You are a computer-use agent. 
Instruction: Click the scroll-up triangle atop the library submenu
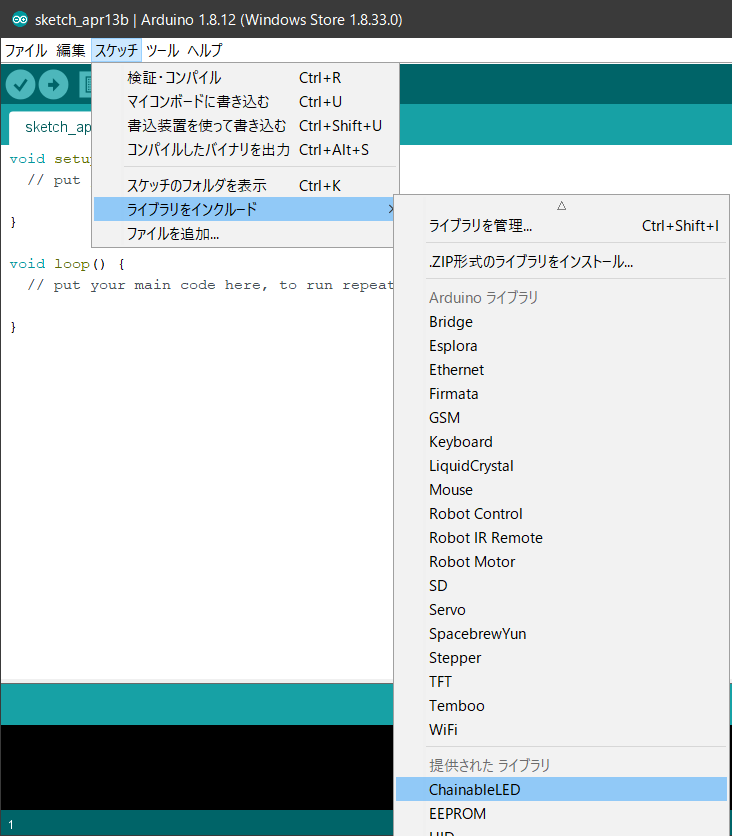click(x=561, y=206)
